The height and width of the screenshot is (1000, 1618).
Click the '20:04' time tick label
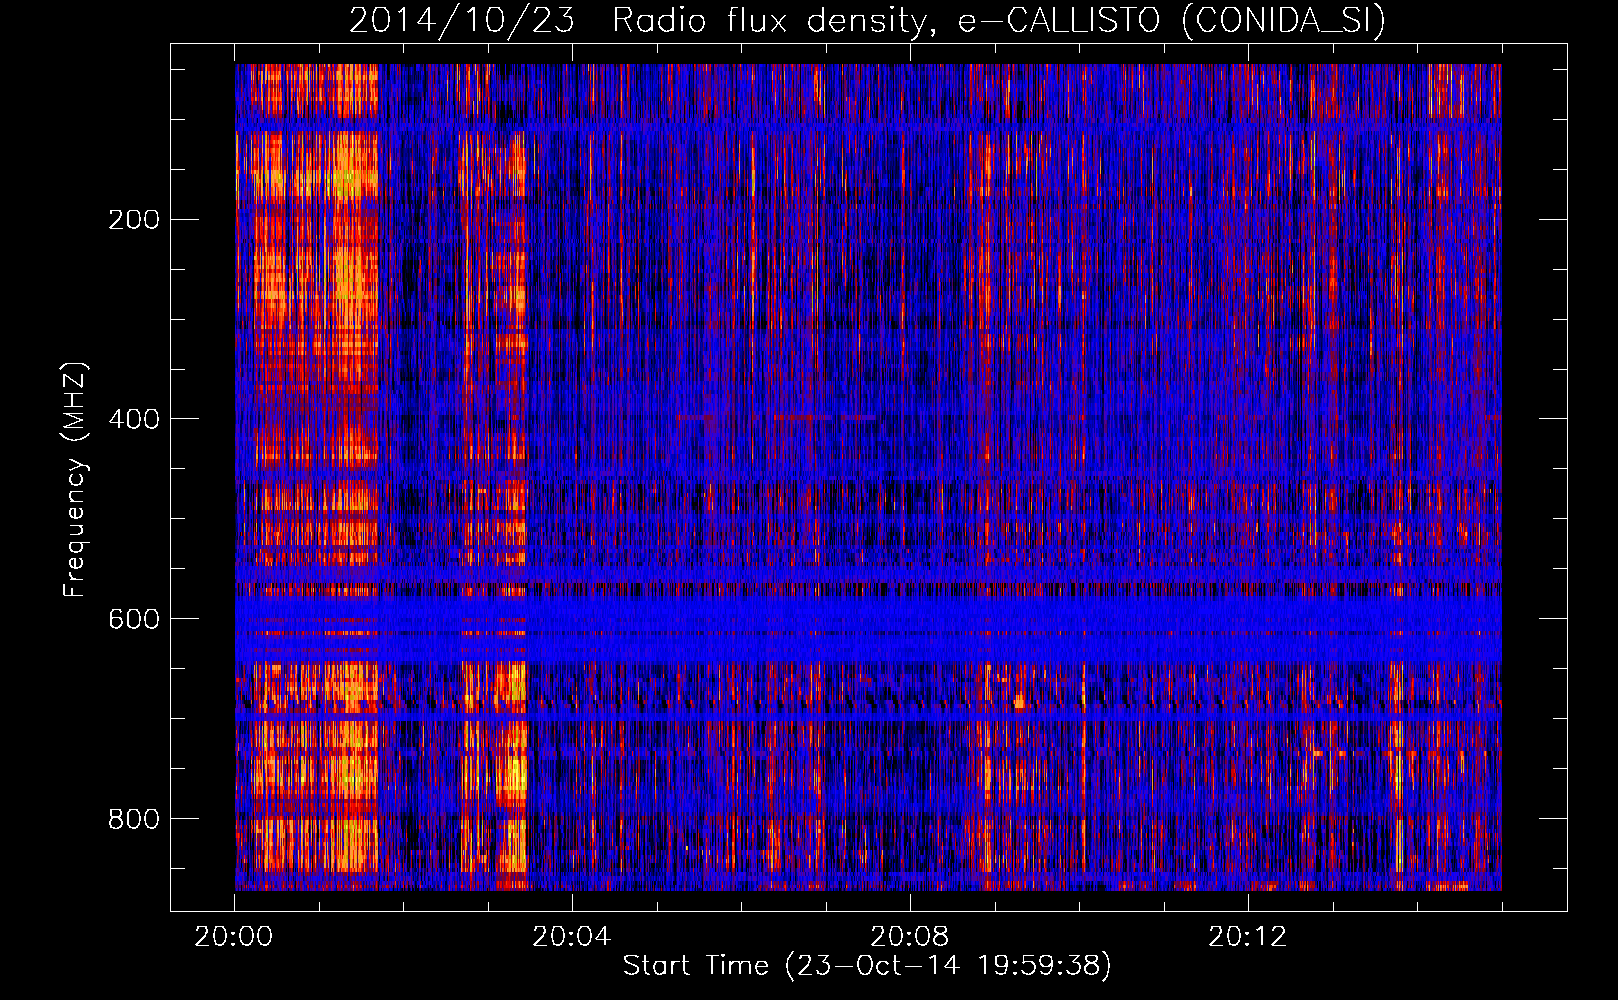(572, 937)
